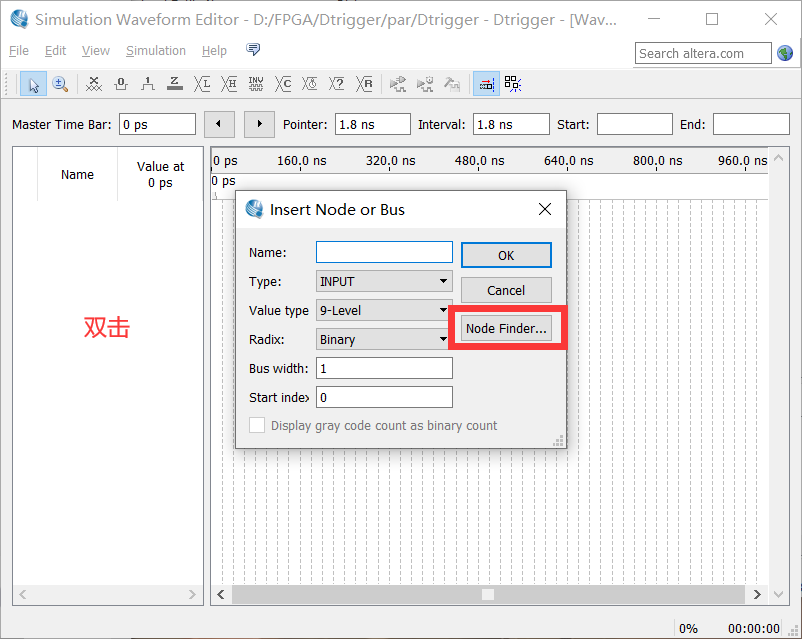Click the waveform horizontal scrollbar thumb
The height and width of the screenshot is (639, 802).
click(488, 594)
